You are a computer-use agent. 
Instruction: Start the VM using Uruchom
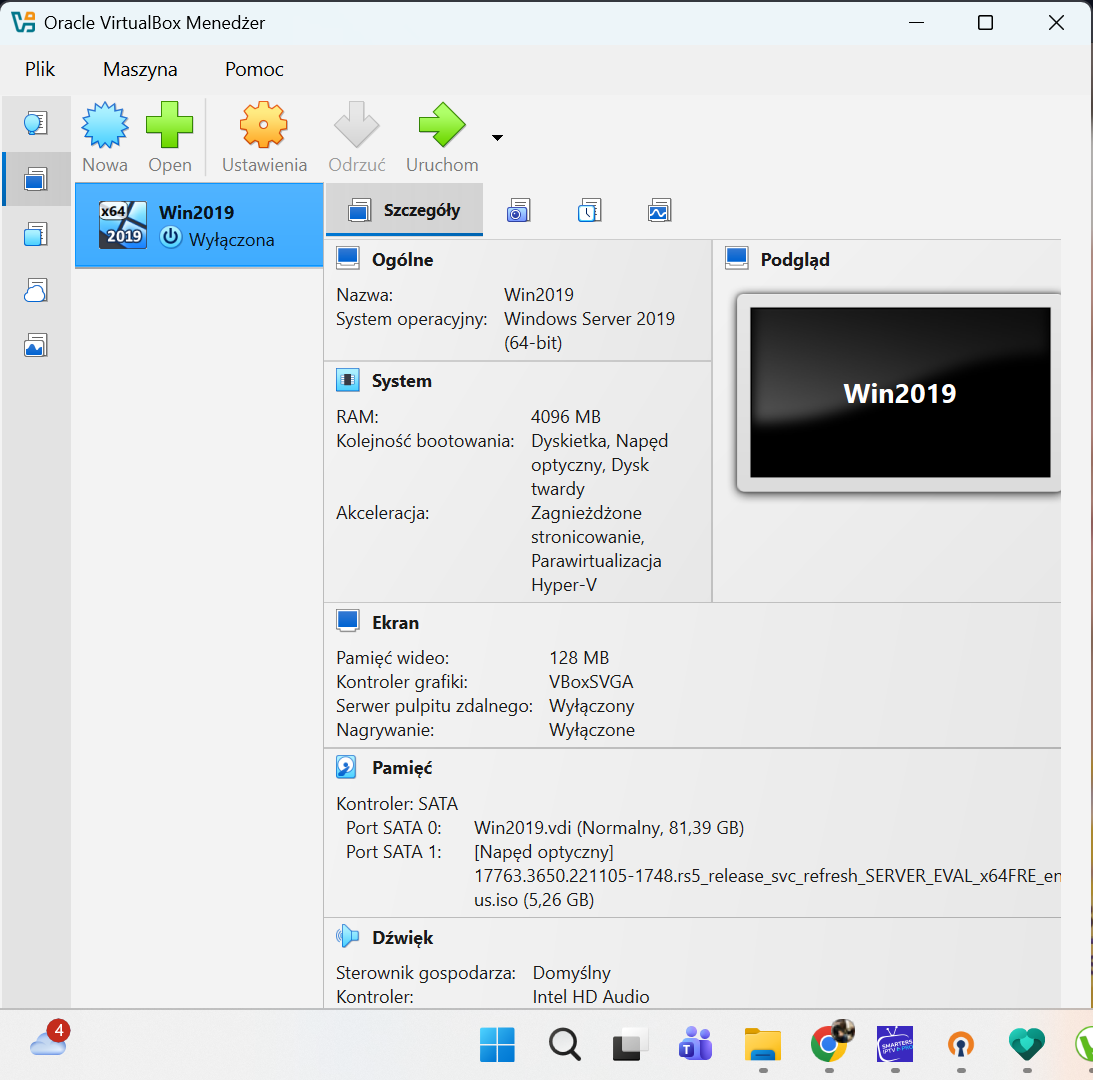pos(441,135)
